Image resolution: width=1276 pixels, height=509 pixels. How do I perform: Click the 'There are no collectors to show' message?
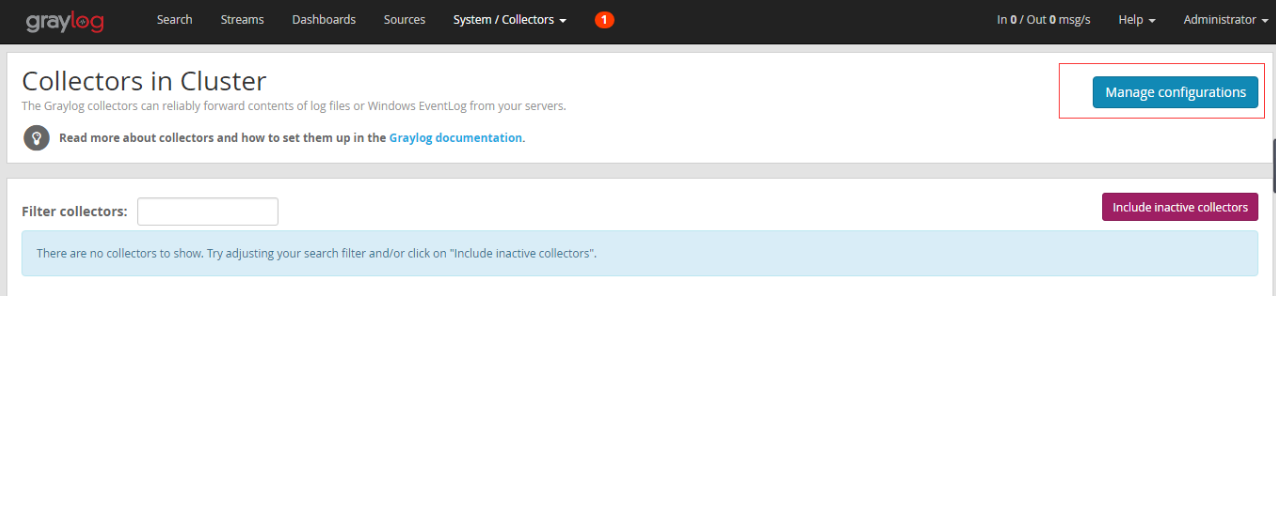[x=640, y=253]
